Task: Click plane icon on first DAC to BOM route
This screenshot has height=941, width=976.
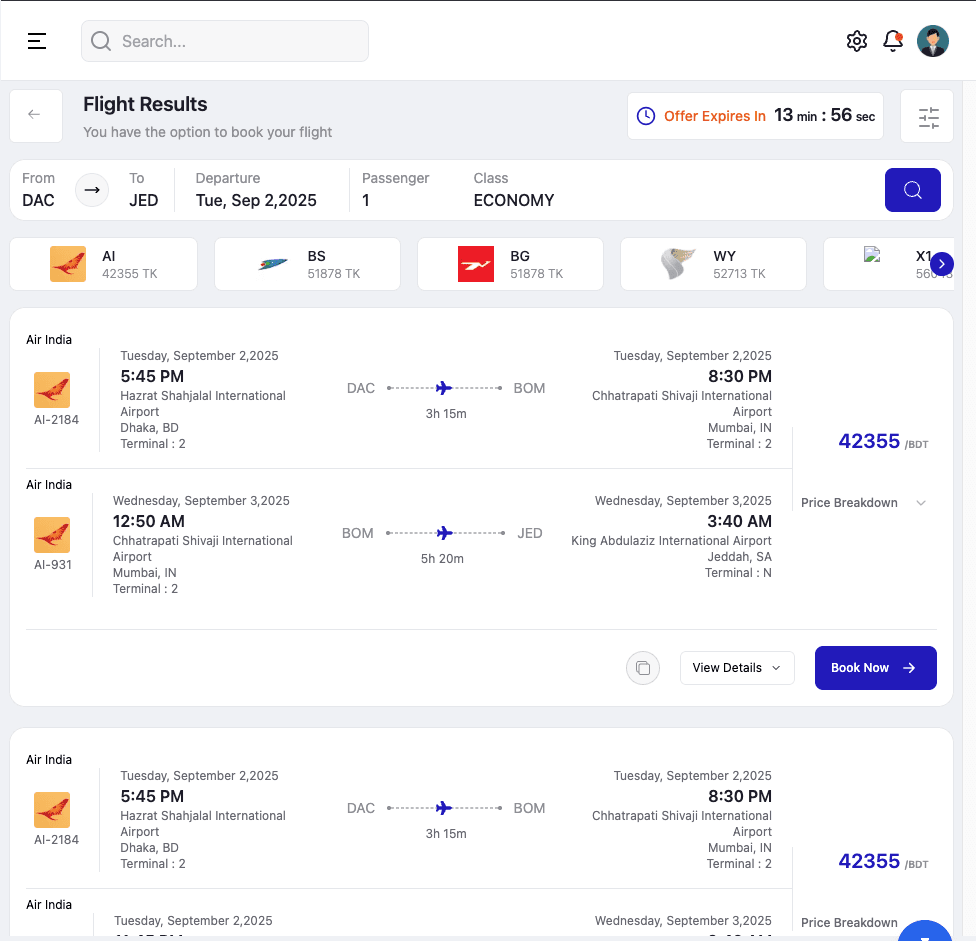Action: [444, 388]
